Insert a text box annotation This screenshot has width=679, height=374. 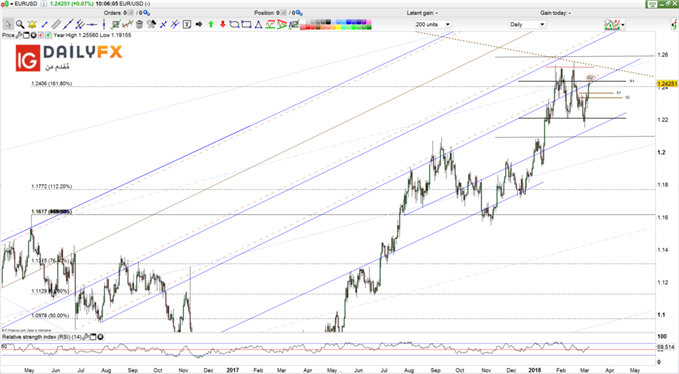(187, 25)
